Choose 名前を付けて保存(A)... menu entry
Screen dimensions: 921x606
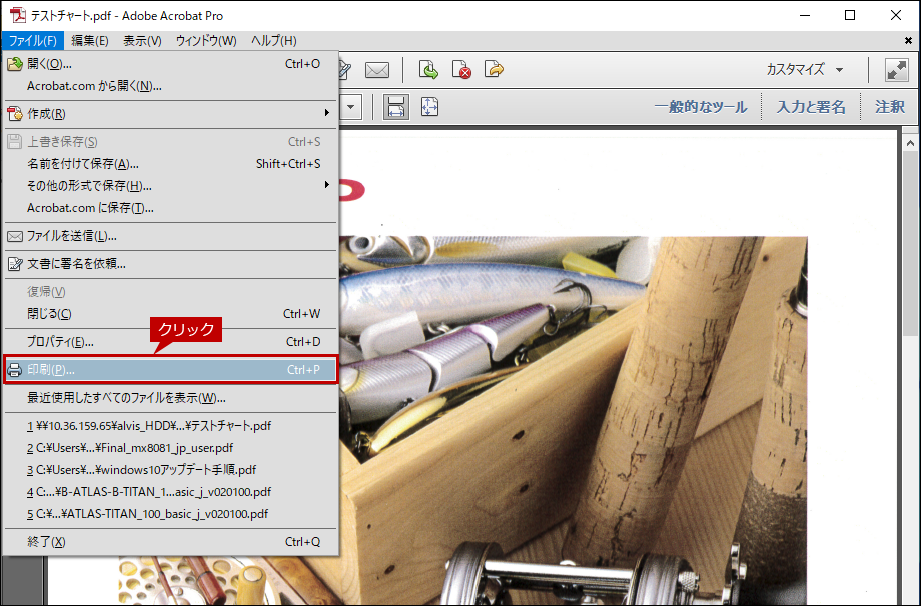coord(170,164)
